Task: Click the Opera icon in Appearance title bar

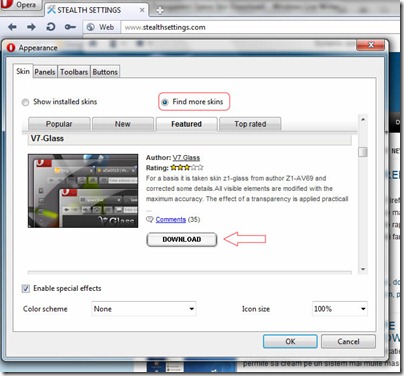Action: 11,48
